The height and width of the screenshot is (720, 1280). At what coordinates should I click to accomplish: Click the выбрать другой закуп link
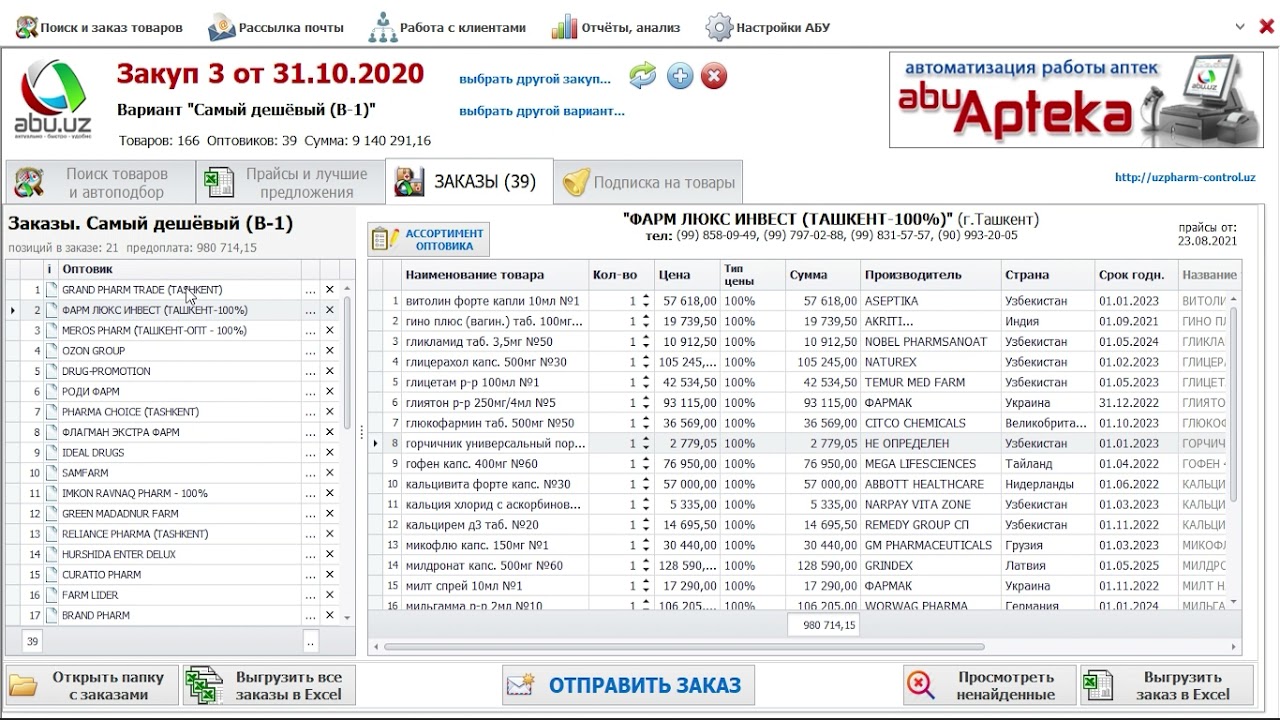(x=535, y=79)
